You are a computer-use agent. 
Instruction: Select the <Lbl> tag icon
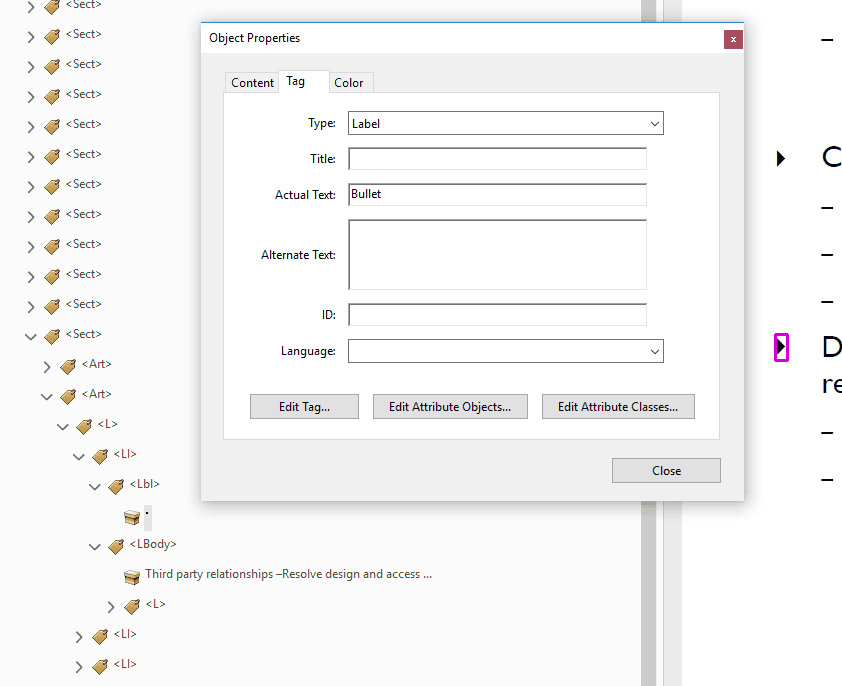[x=117, y=485]
